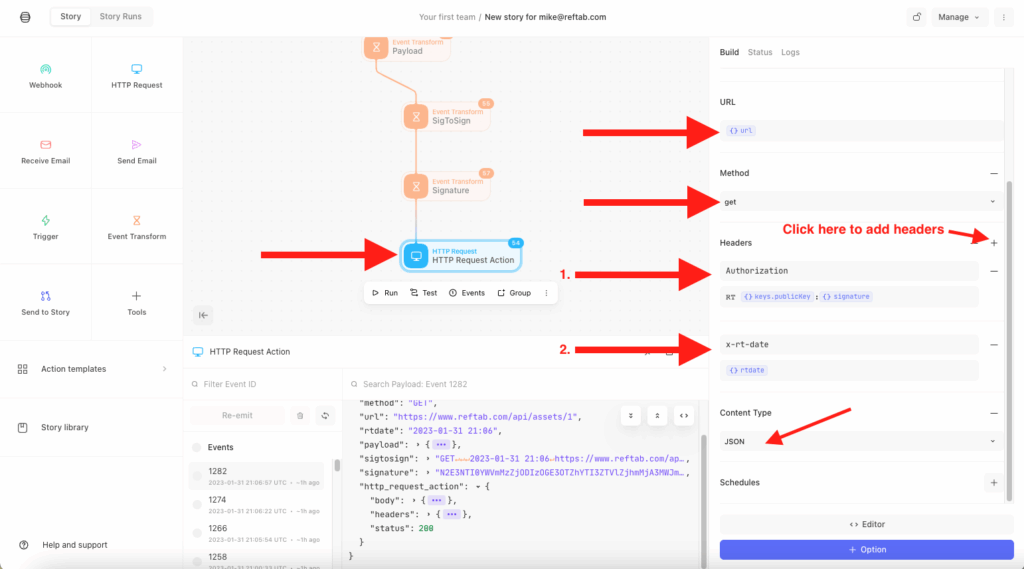Image resolution: width=1024 pixels, height=569 pixels.
Task: Open the Status tab
Action: [x=760, y=52]
